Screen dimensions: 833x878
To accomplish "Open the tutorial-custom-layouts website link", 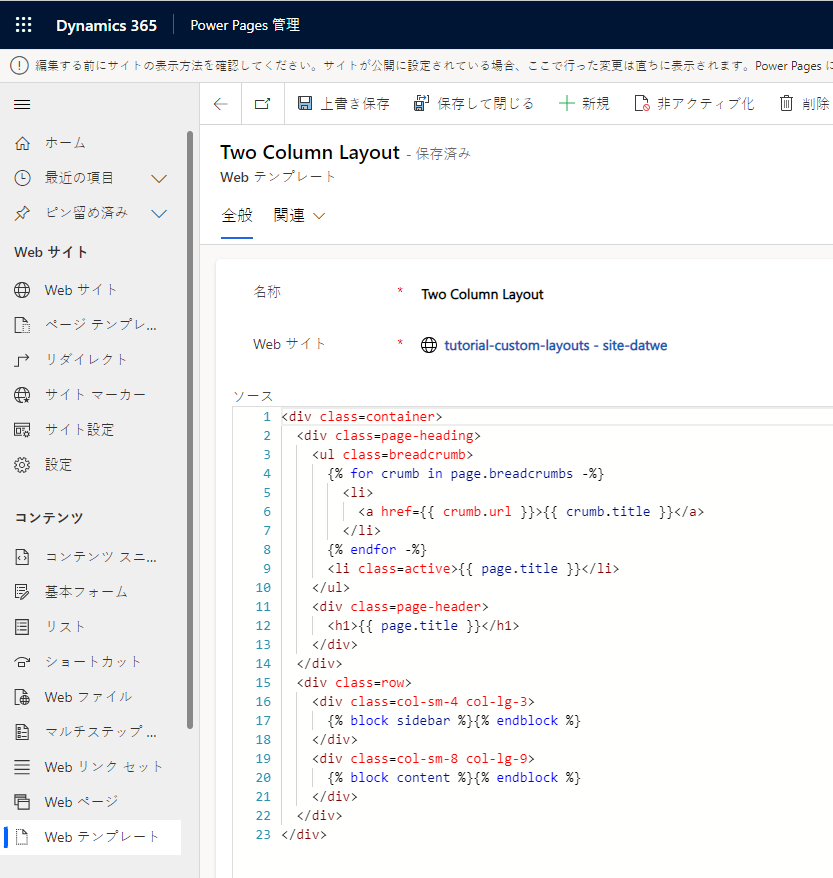I will tap(555, 344).
